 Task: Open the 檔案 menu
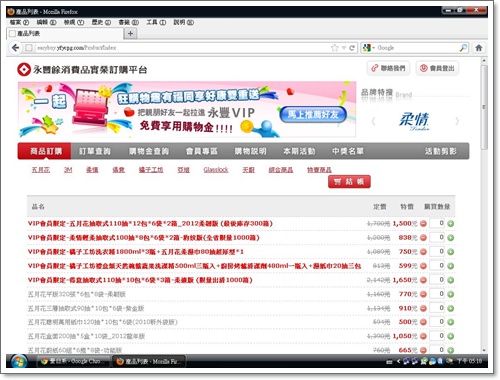click(x=19, y=22)
